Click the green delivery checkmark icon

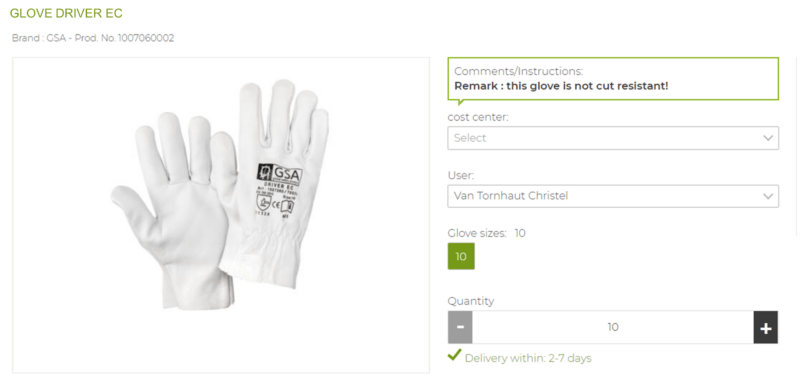click(x=454, y=356)
